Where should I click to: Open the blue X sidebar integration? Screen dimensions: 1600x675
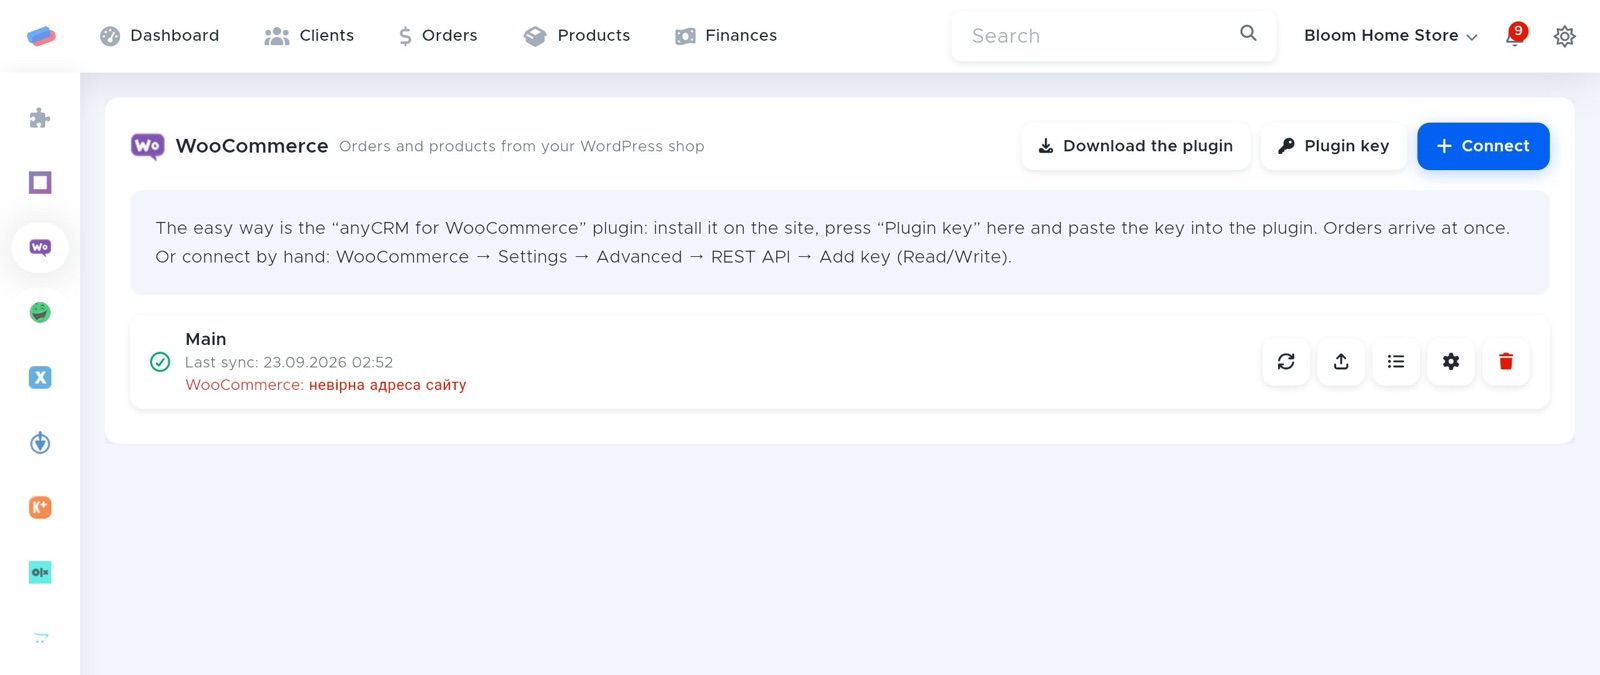[x=40, y=377]
